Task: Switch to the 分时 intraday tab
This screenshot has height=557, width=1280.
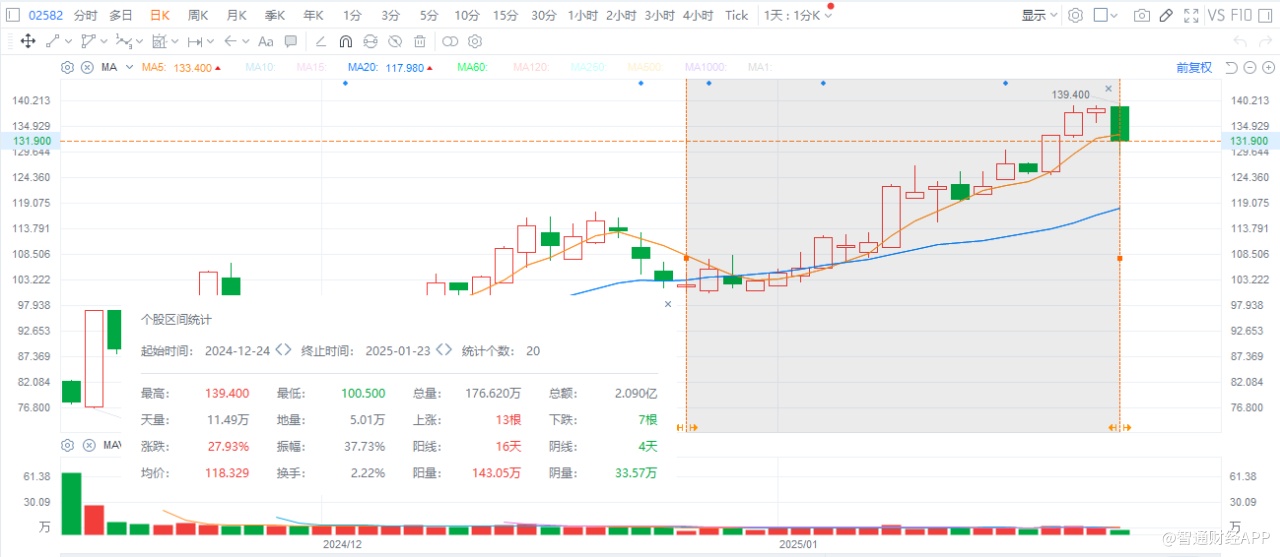Action: (x=86, y=15)
